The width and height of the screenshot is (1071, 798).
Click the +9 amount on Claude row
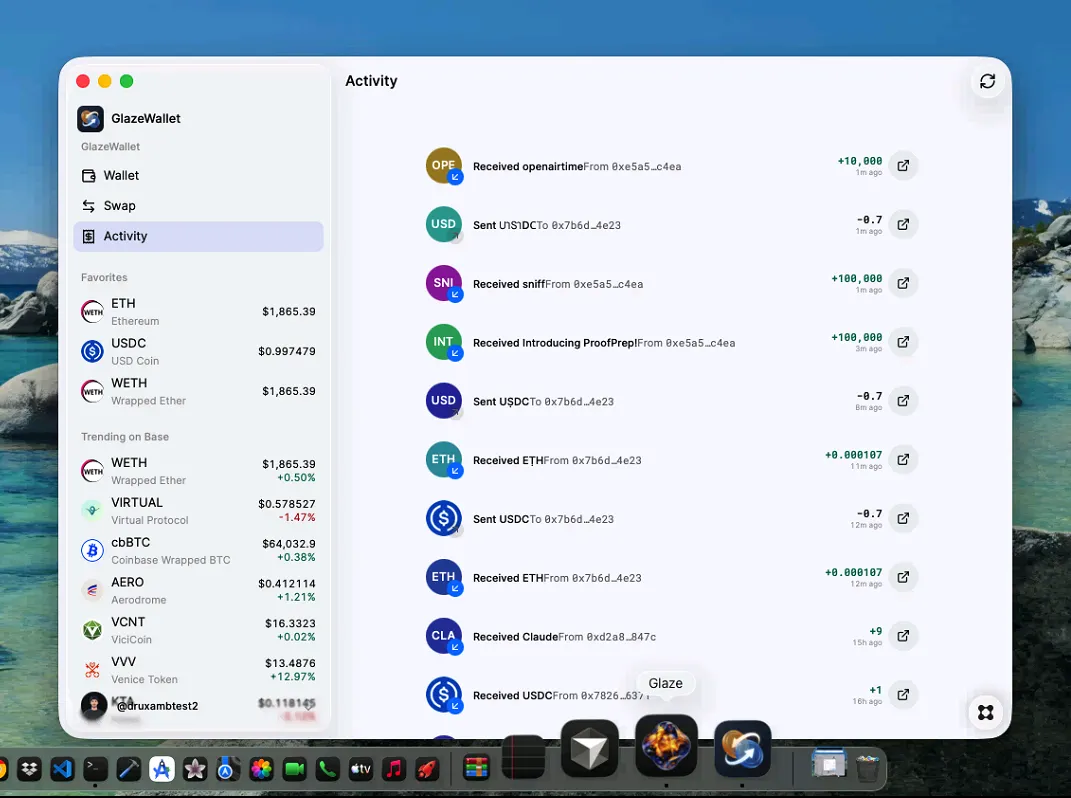tap(875, 631)
